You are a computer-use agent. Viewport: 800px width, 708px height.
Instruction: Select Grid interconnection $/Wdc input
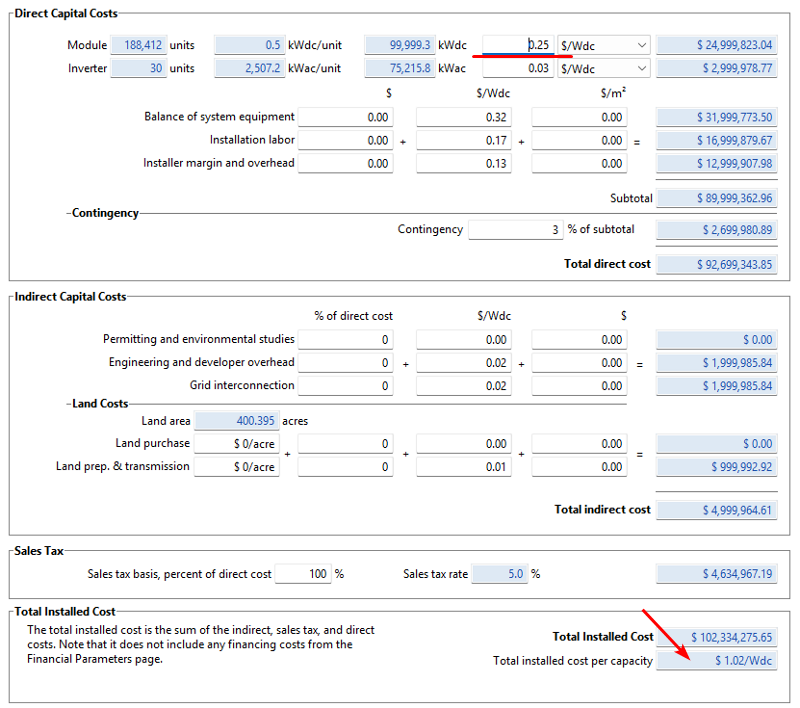463,386
